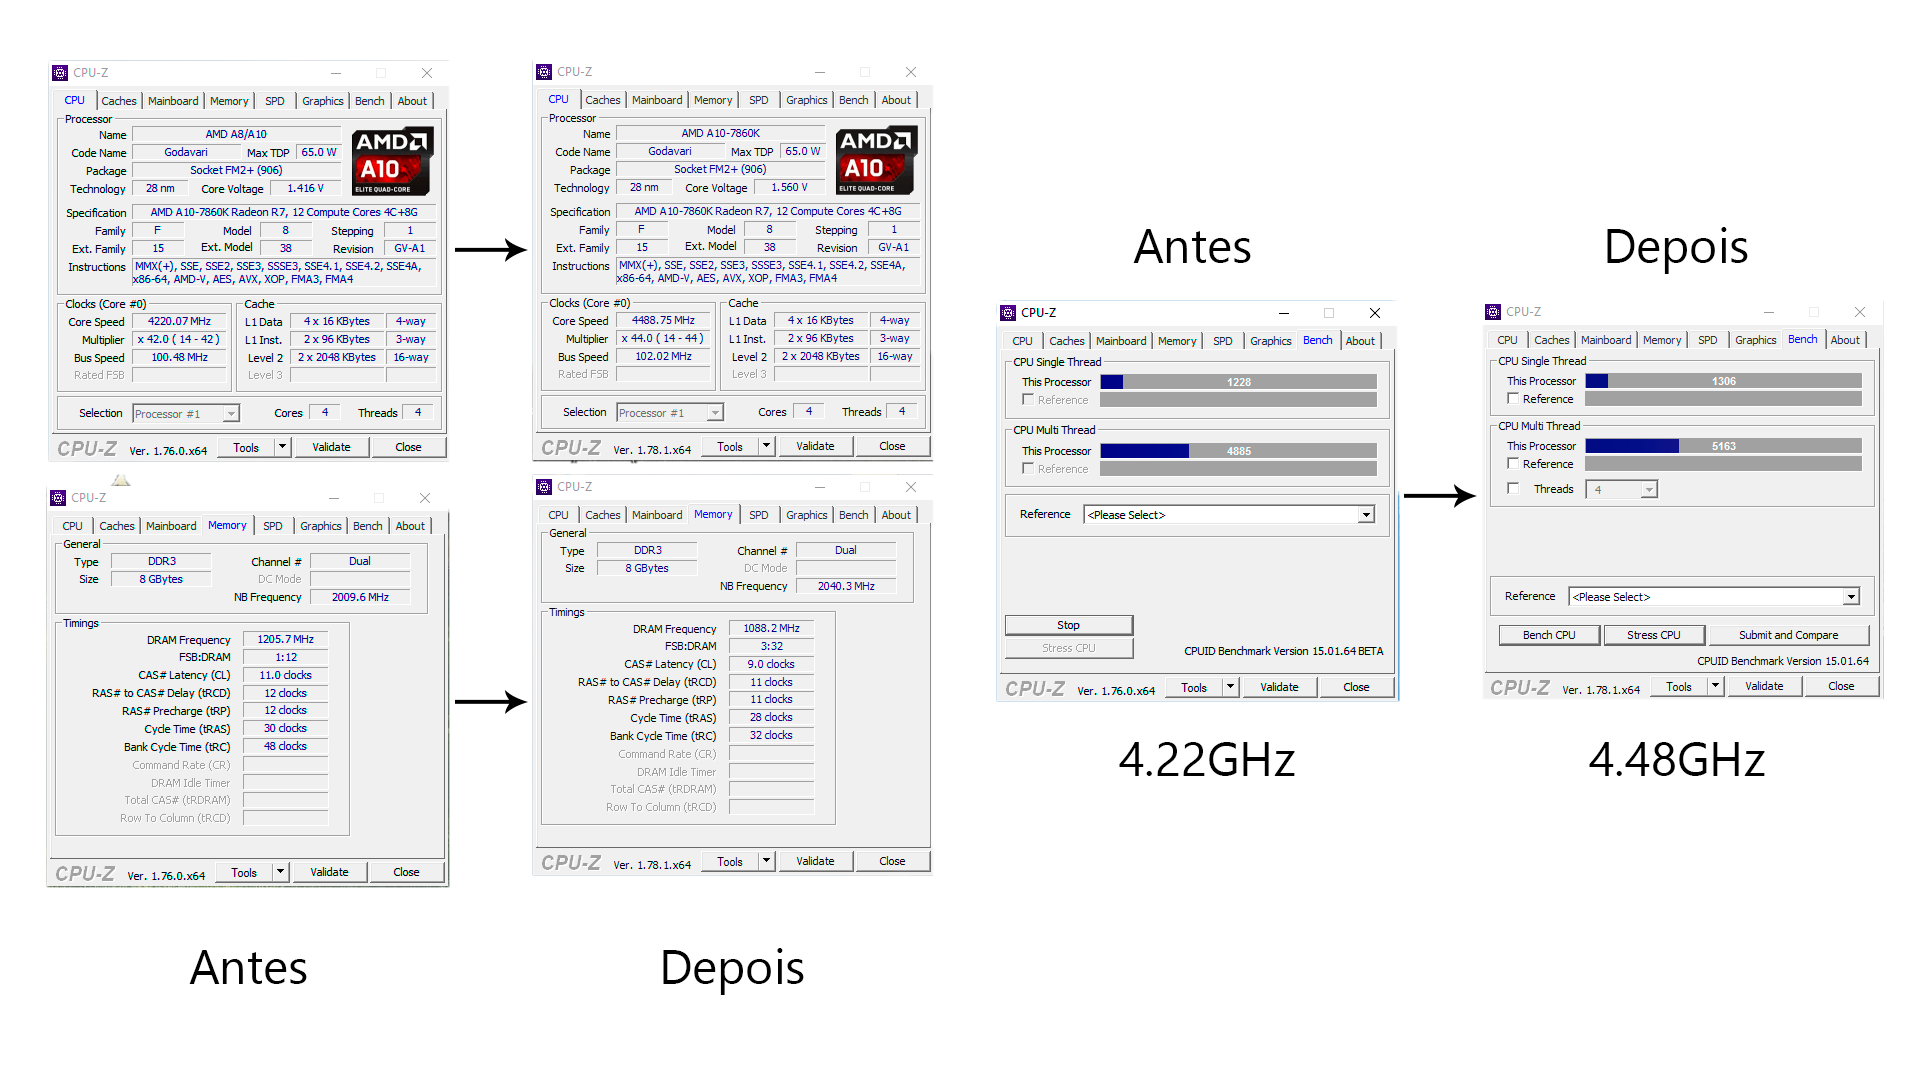Image resolution: width=1920 pixels, height=1080 pixels.
Task: Click Close button in 1.78 CPU window
Action: 892,447
